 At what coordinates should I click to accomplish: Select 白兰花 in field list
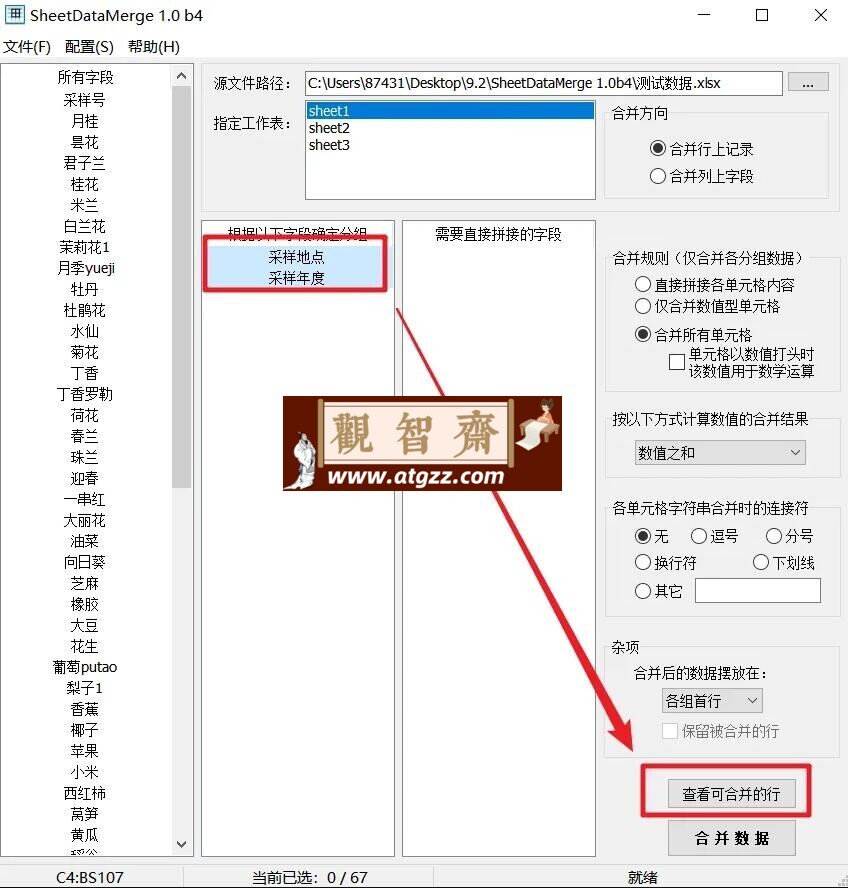point(85,226)
